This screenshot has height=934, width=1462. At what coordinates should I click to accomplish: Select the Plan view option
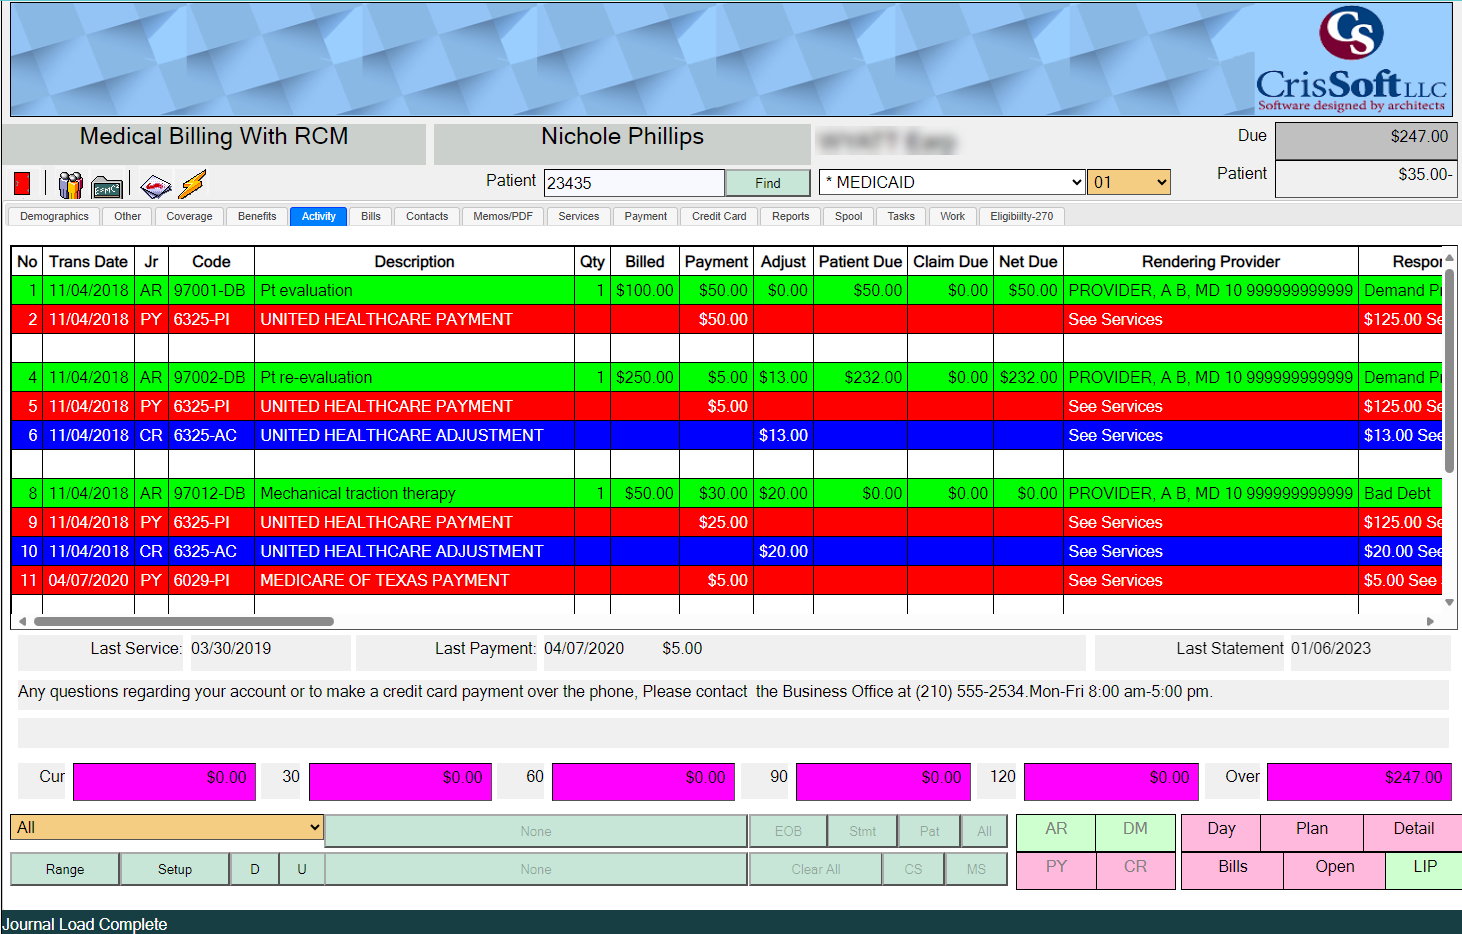tap(1311, 831)
